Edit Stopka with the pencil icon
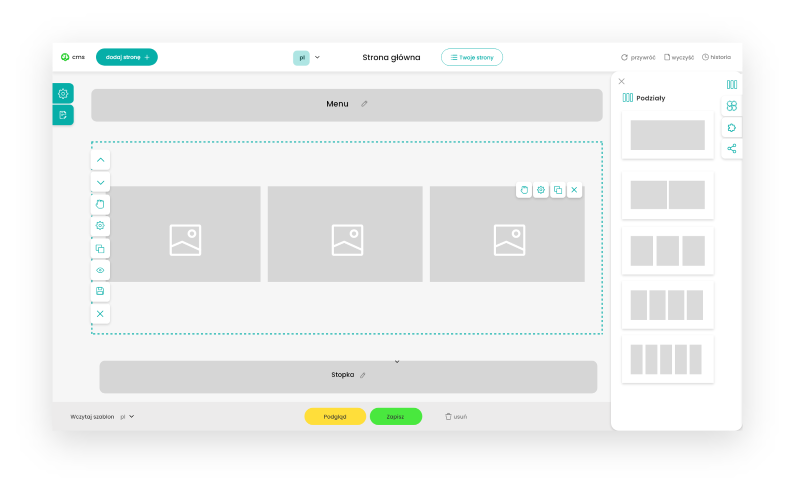 point(363,375)
